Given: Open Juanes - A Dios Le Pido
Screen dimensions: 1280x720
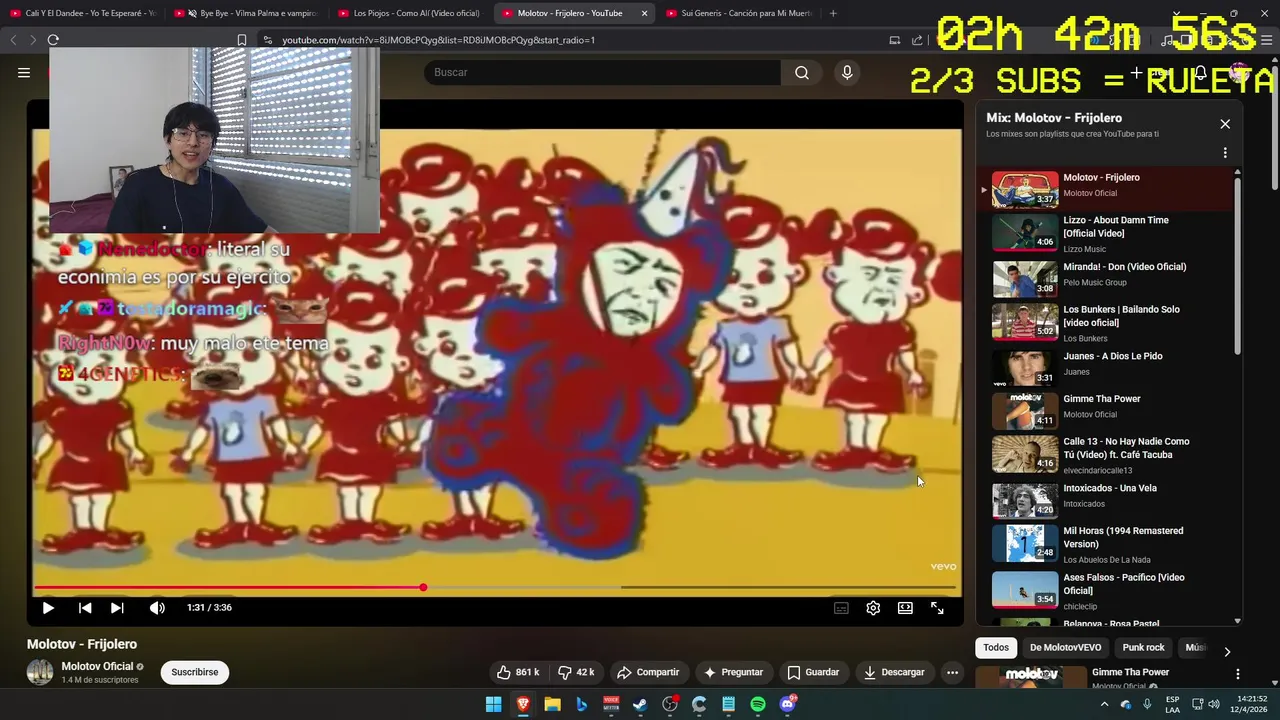Looking at the screenshot, I should coord(1105,367).
